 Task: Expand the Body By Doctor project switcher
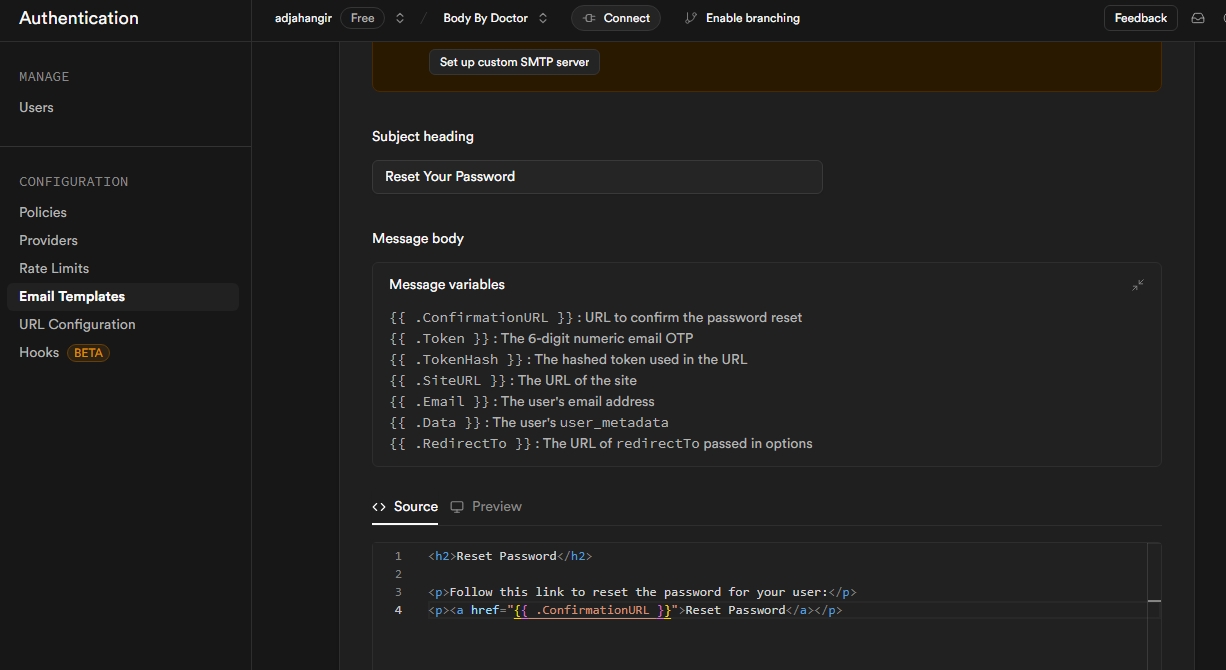pos(543,18)
